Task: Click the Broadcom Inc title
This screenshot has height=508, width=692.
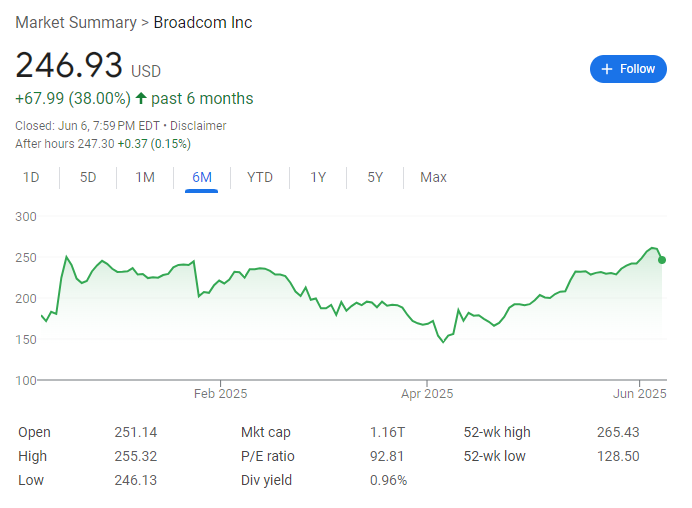Action: click(203, 23)
